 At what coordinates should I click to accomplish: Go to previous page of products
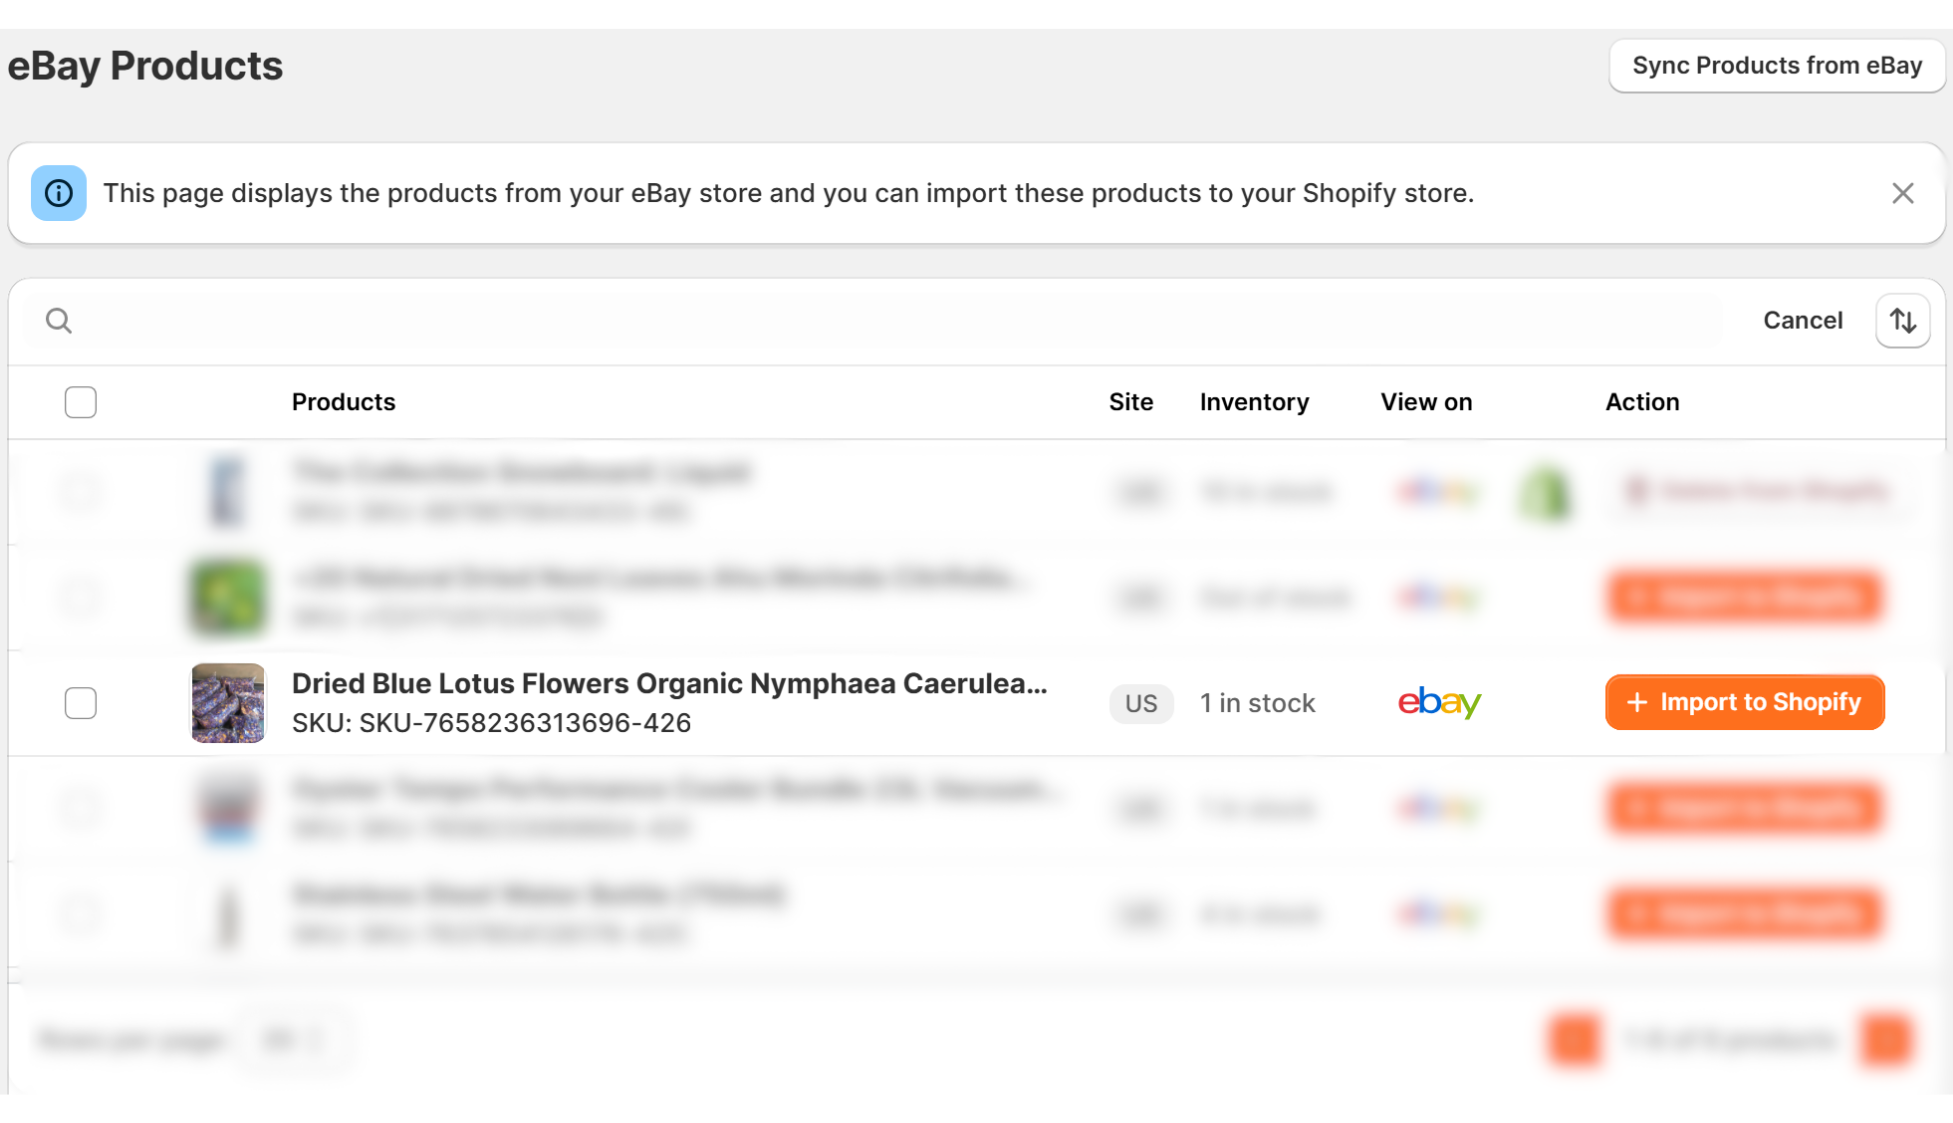pyautogui.click(x=1574, y=1040)
